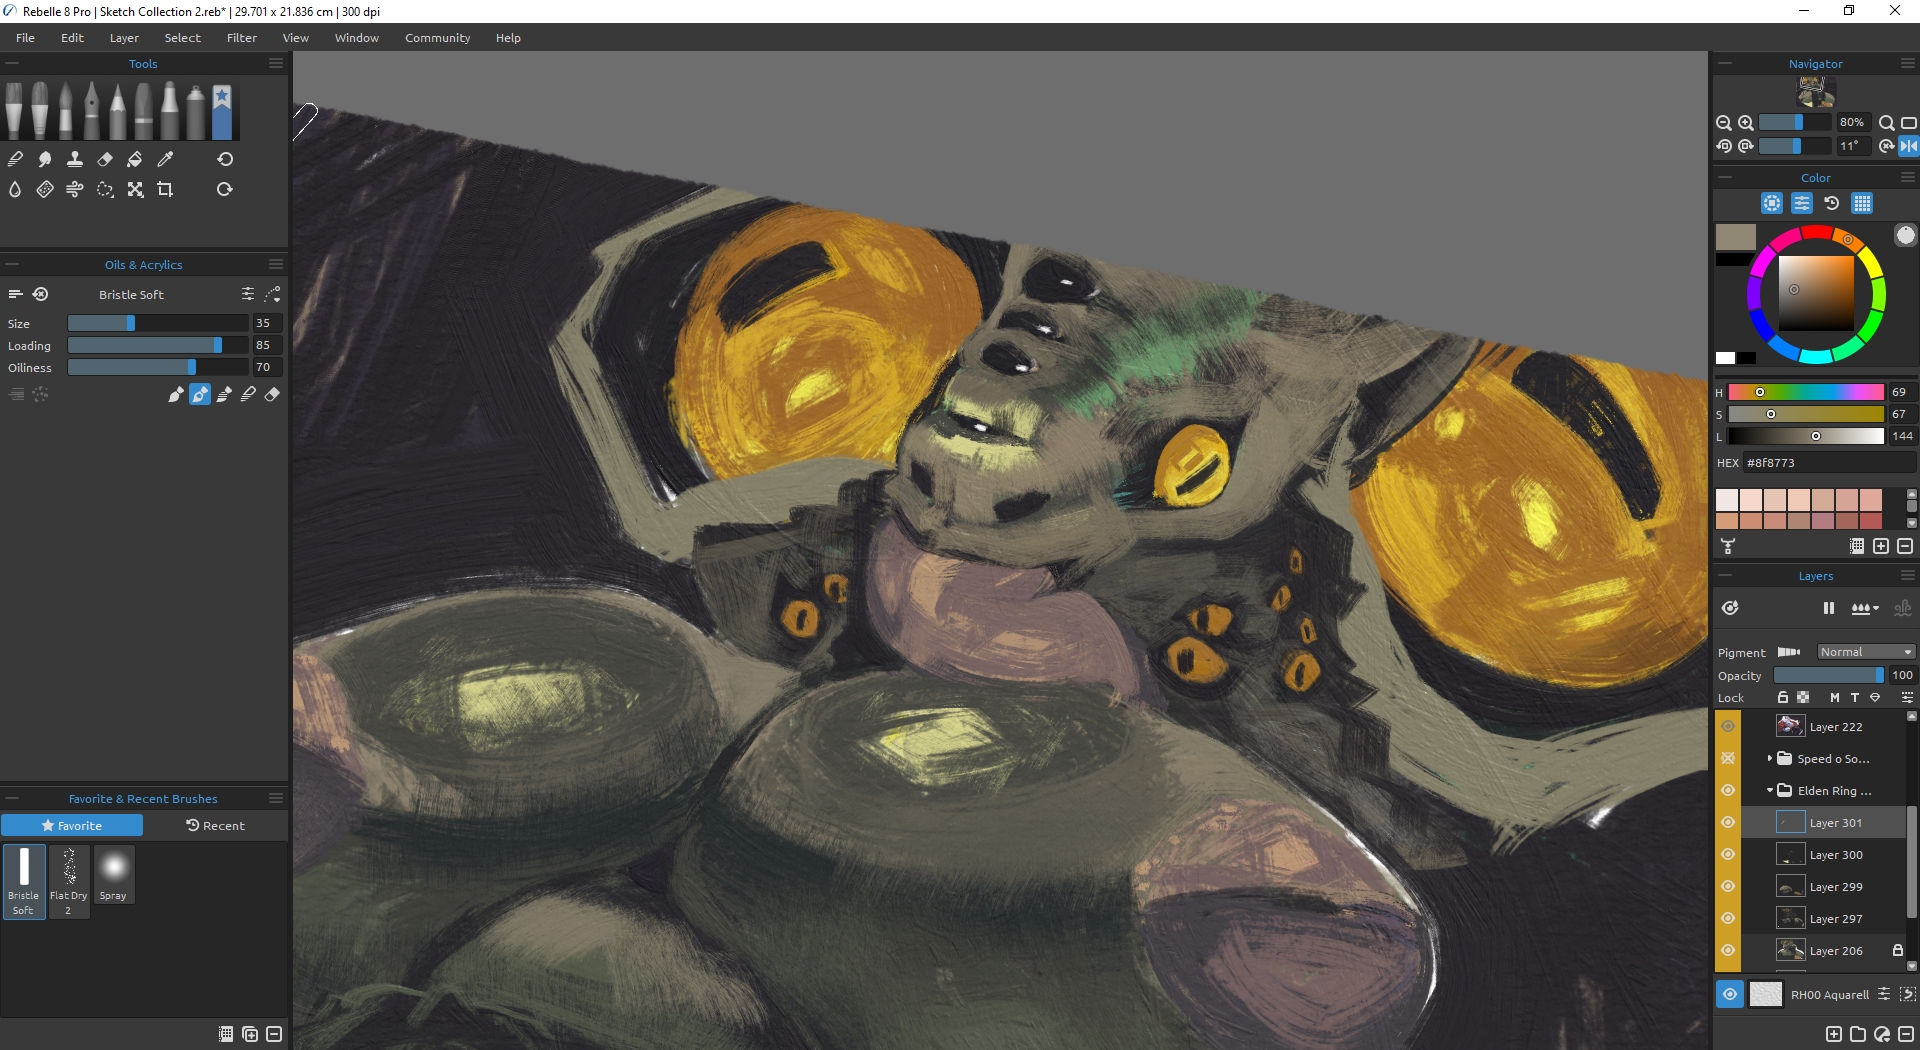Toggle the flip canvas button in Navigator
Screen dimensions: 1920x1050
coord(1909,146)
